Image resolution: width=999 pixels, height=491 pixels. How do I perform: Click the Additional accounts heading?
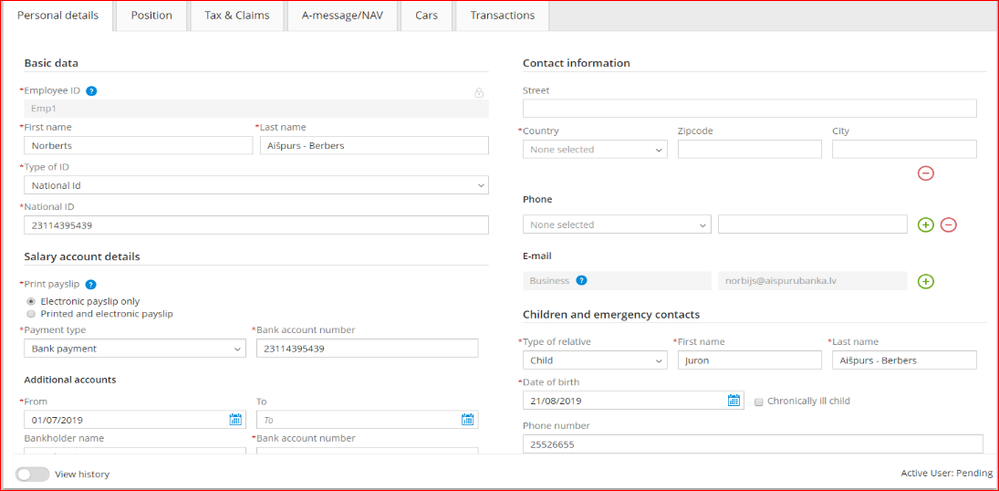click(70, 379)
